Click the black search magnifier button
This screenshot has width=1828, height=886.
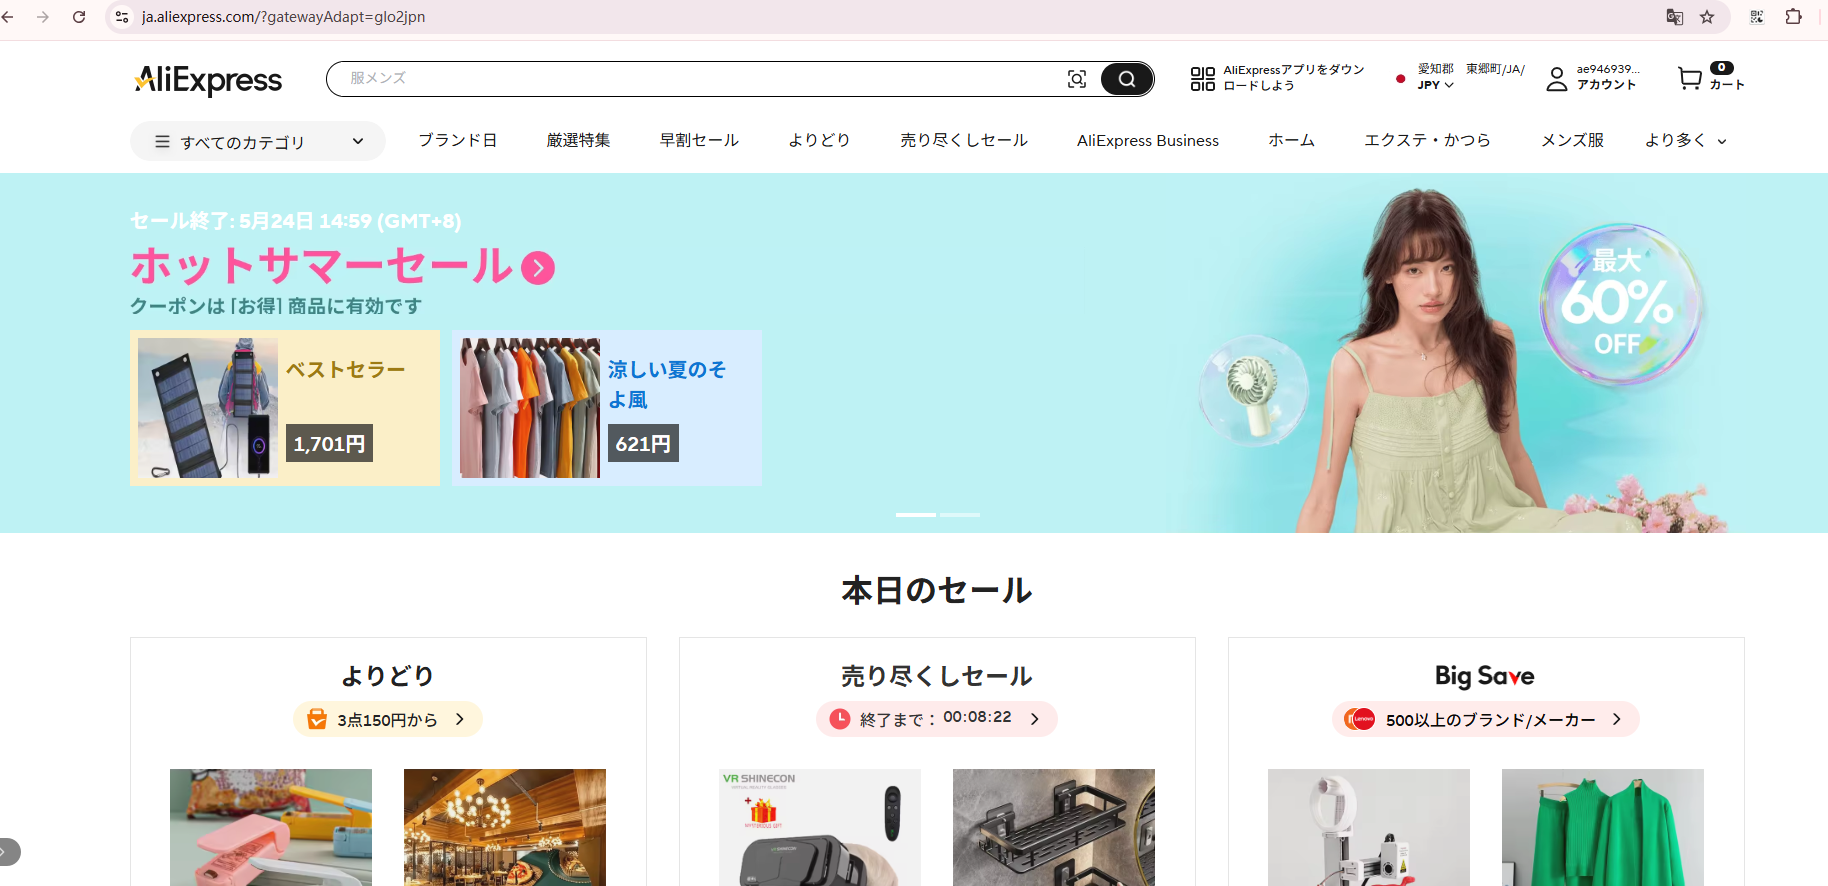pyautogui.click(x=1127, y=79)
